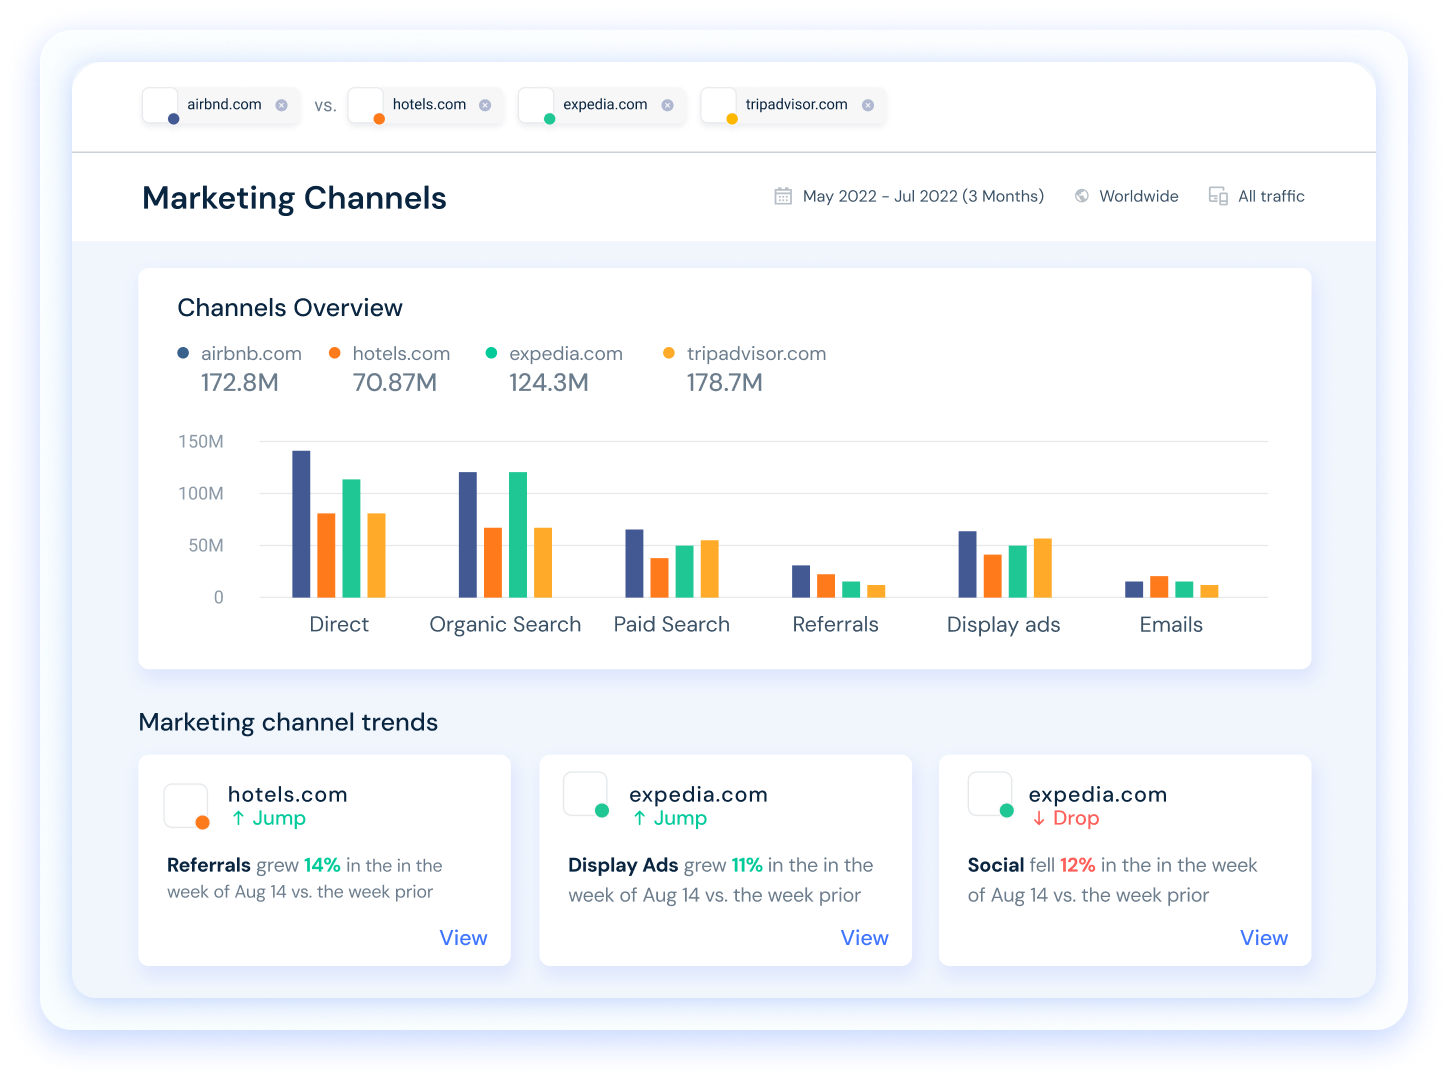This screenshot has width=1448, height=1080.
Task: Click airbnb.com blue bar in Referrals group
Action: pyautogui.click(x=801, y=581)
